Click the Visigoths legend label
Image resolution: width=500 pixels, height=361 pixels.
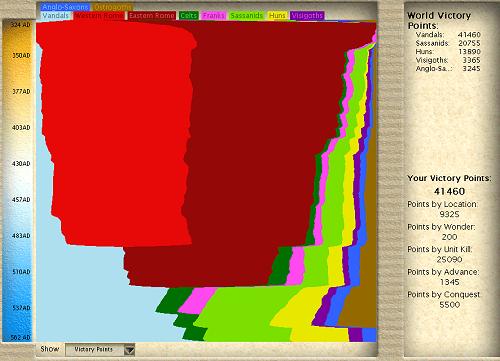(x=307, y=16)
